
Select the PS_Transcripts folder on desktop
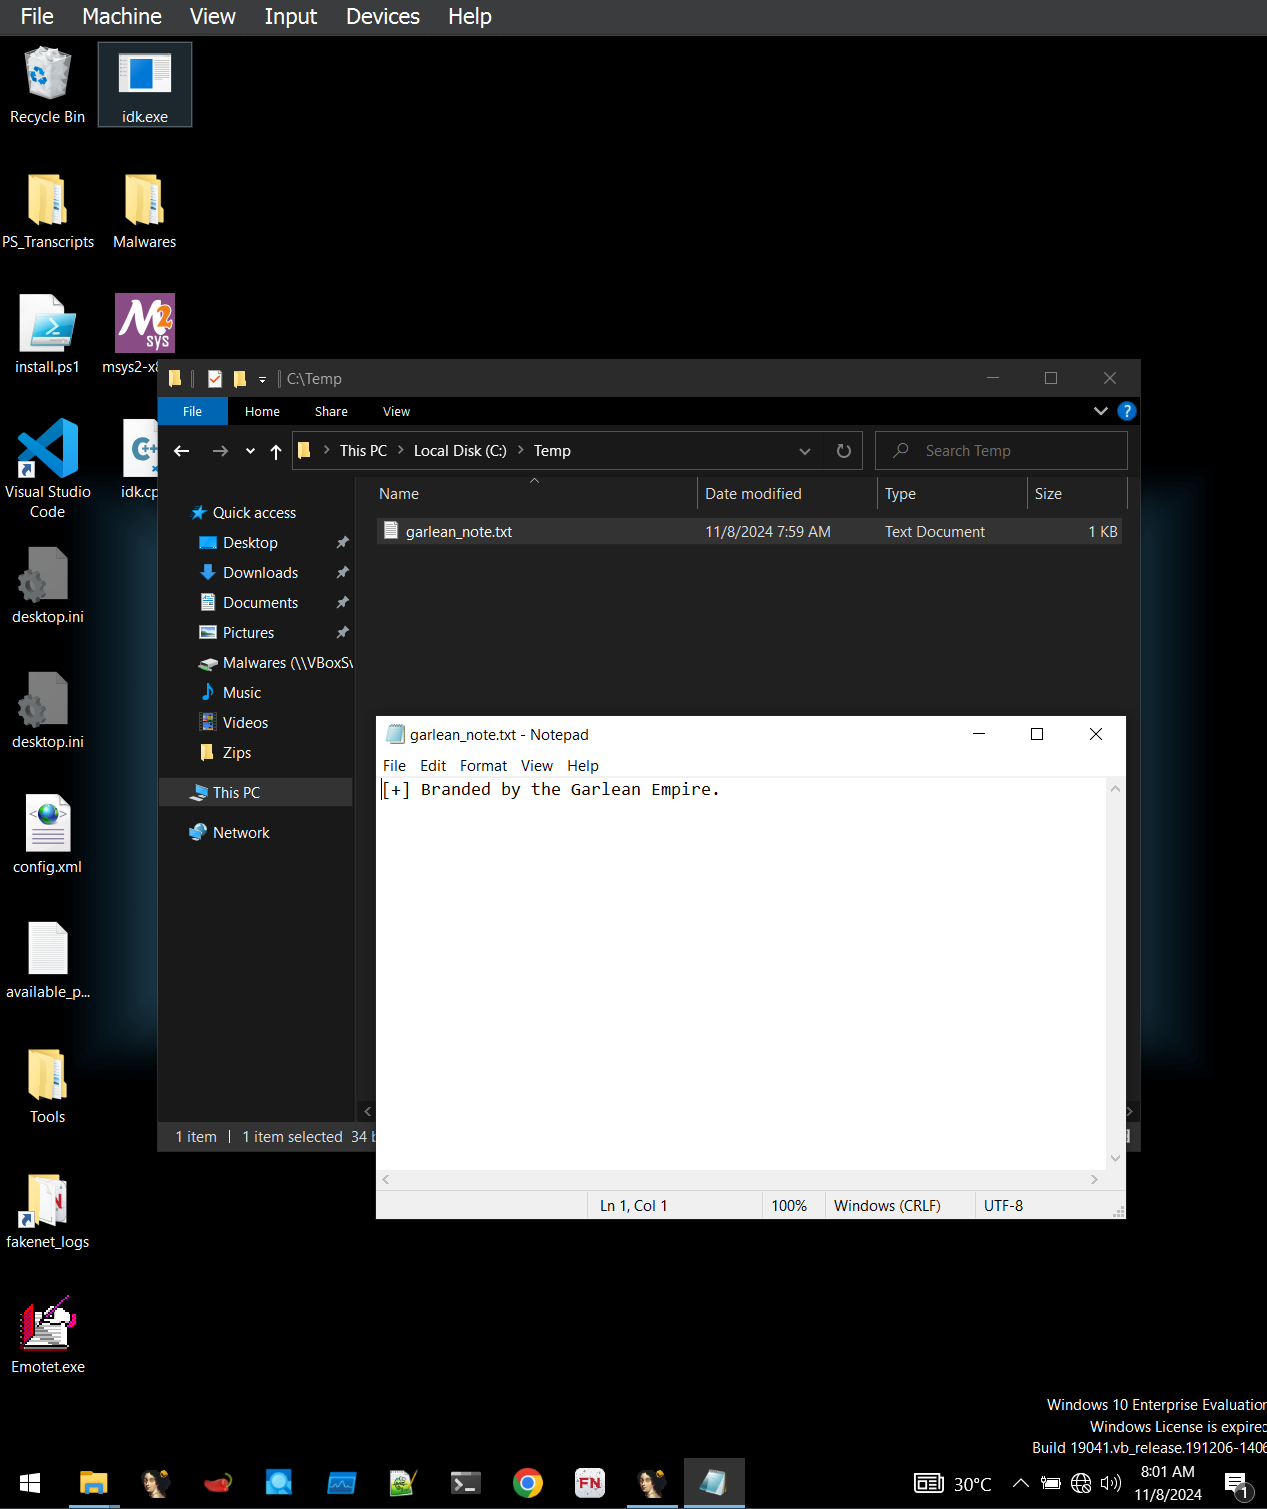48,211
